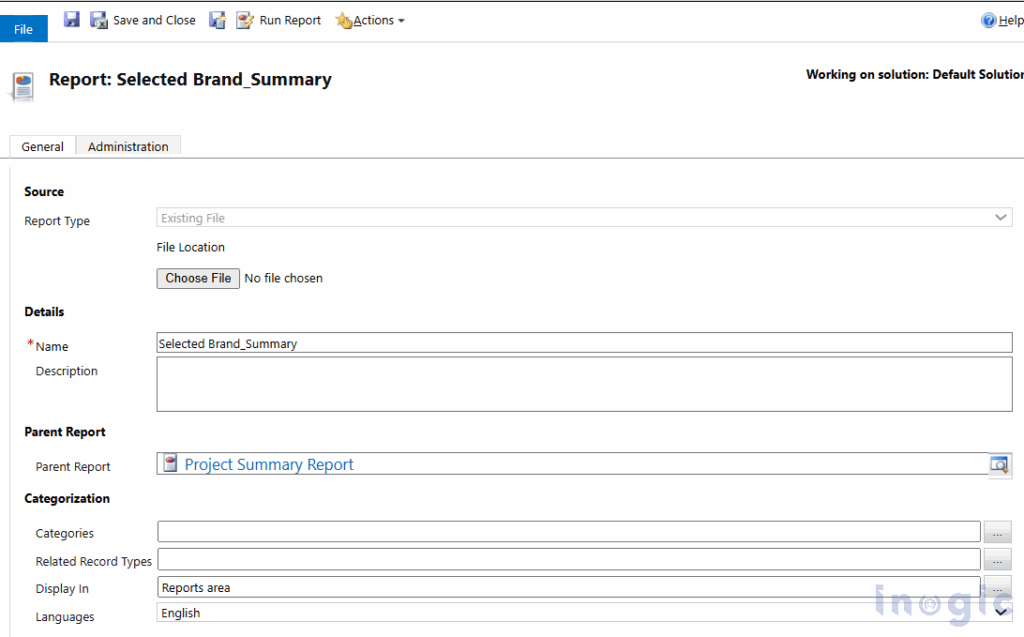Open Display In ellipsis selector
This screenshot has width=1024, height=637.
point(997,587)
